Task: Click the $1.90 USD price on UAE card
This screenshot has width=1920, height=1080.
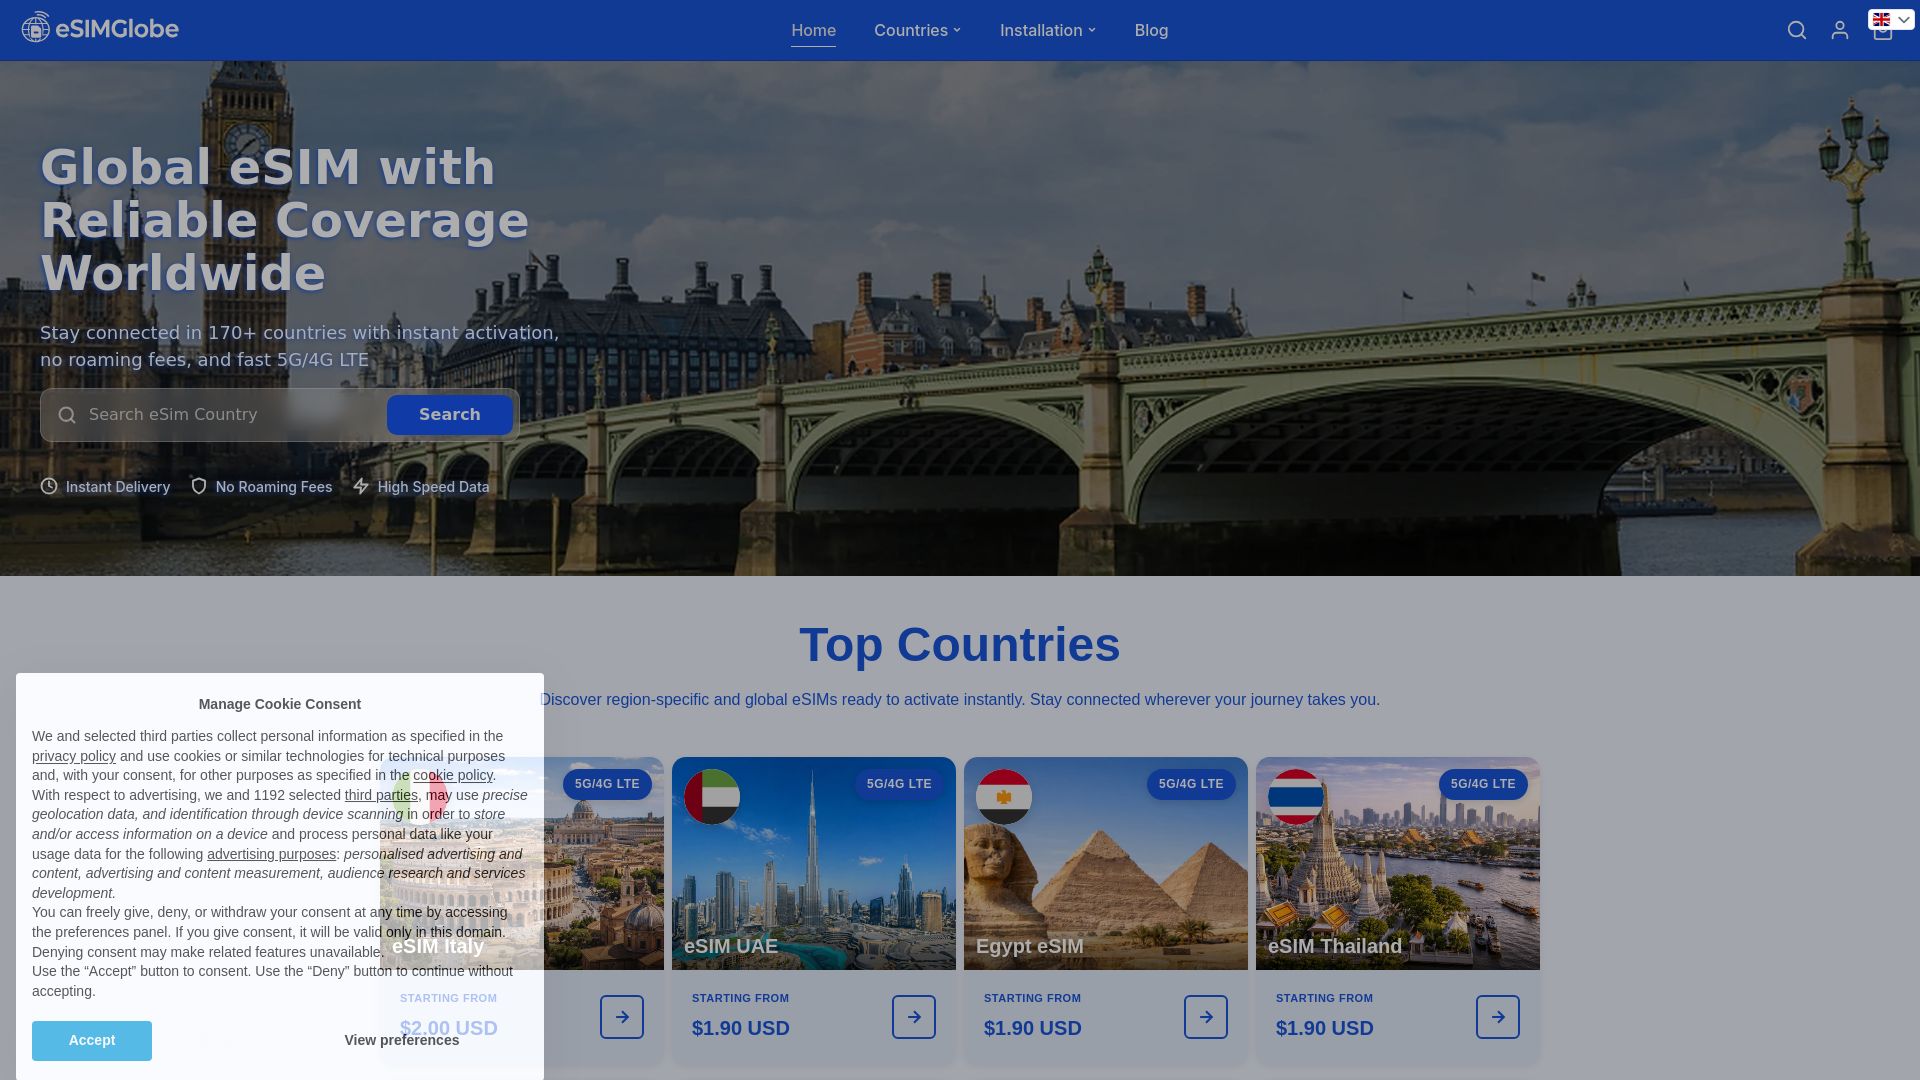Action: 741,1028
